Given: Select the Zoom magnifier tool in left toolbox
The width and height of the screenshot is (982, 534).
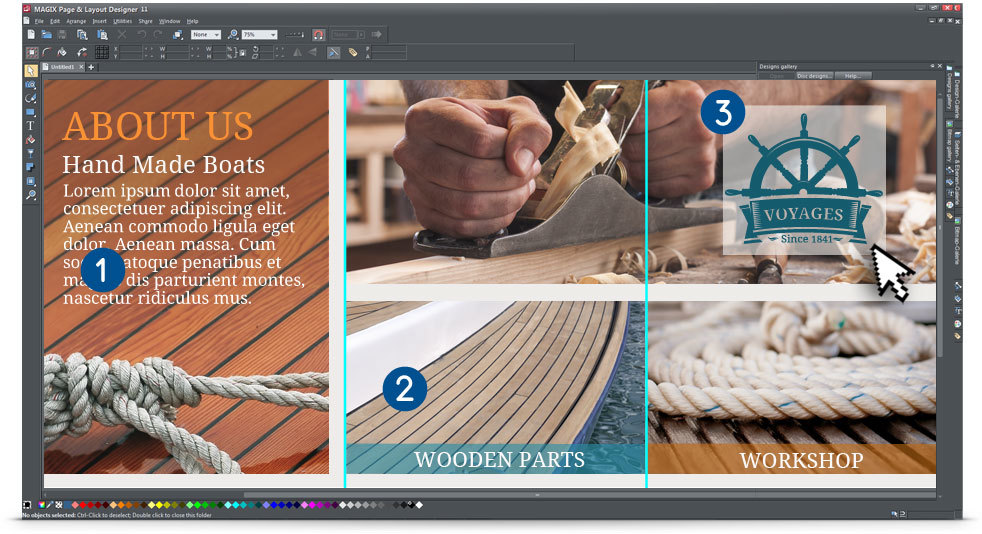Looking at the screenshot, I should click(30, 195).
